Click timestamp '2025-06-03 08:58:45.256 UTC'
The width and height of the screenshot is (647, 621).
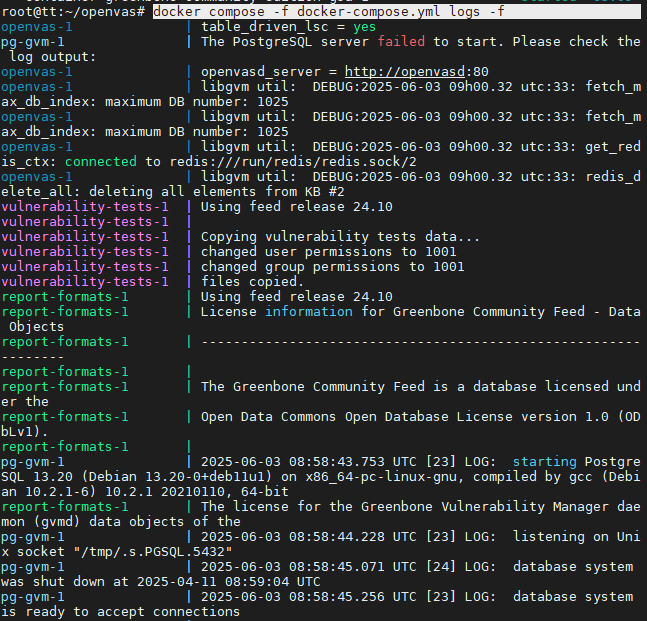point(309,597)
